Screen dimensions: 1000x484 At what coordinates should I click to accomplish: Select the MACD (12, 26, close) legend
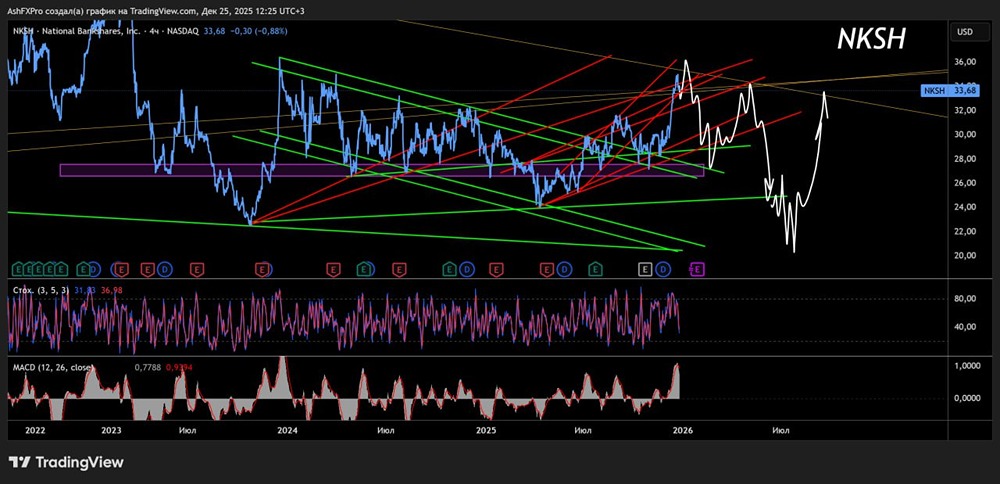point(53,367)
